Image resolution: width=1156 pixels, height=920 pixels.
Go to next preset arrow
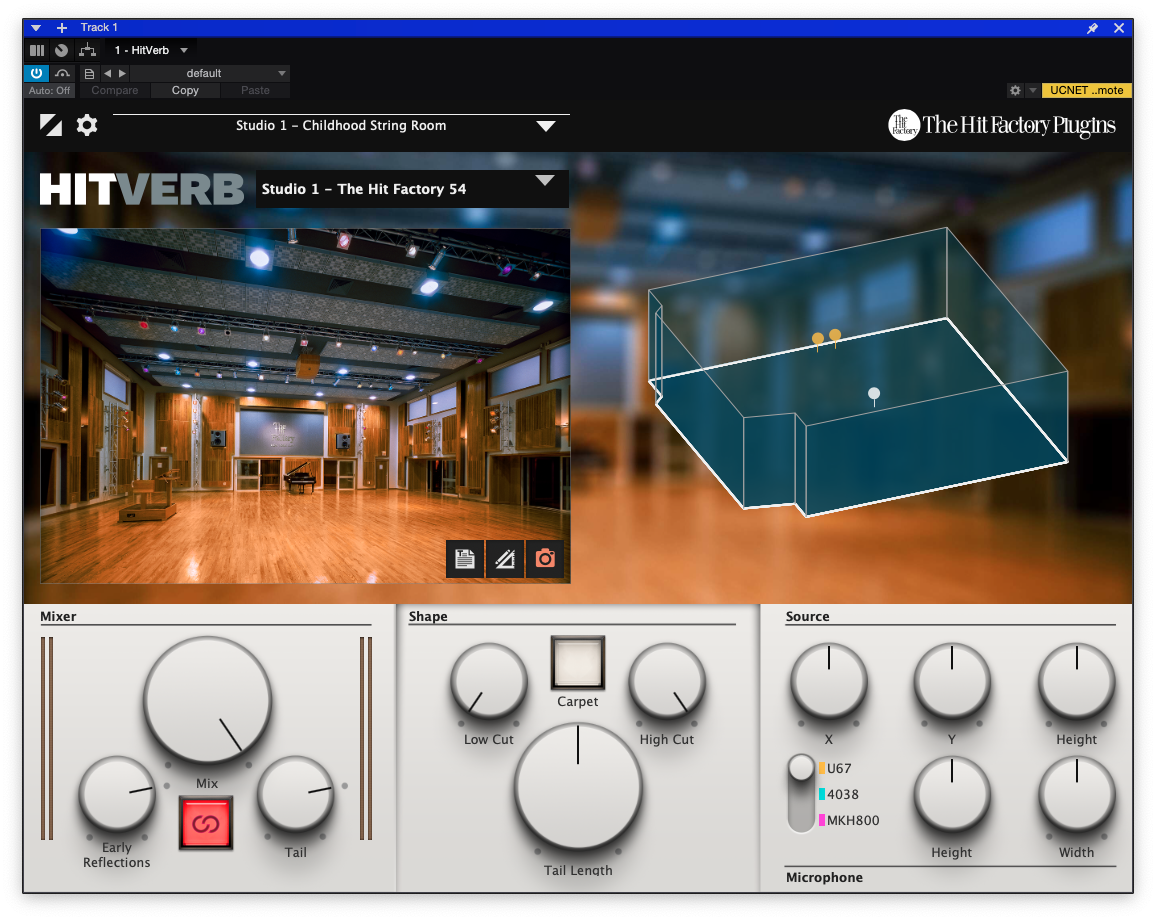[122, 73]
